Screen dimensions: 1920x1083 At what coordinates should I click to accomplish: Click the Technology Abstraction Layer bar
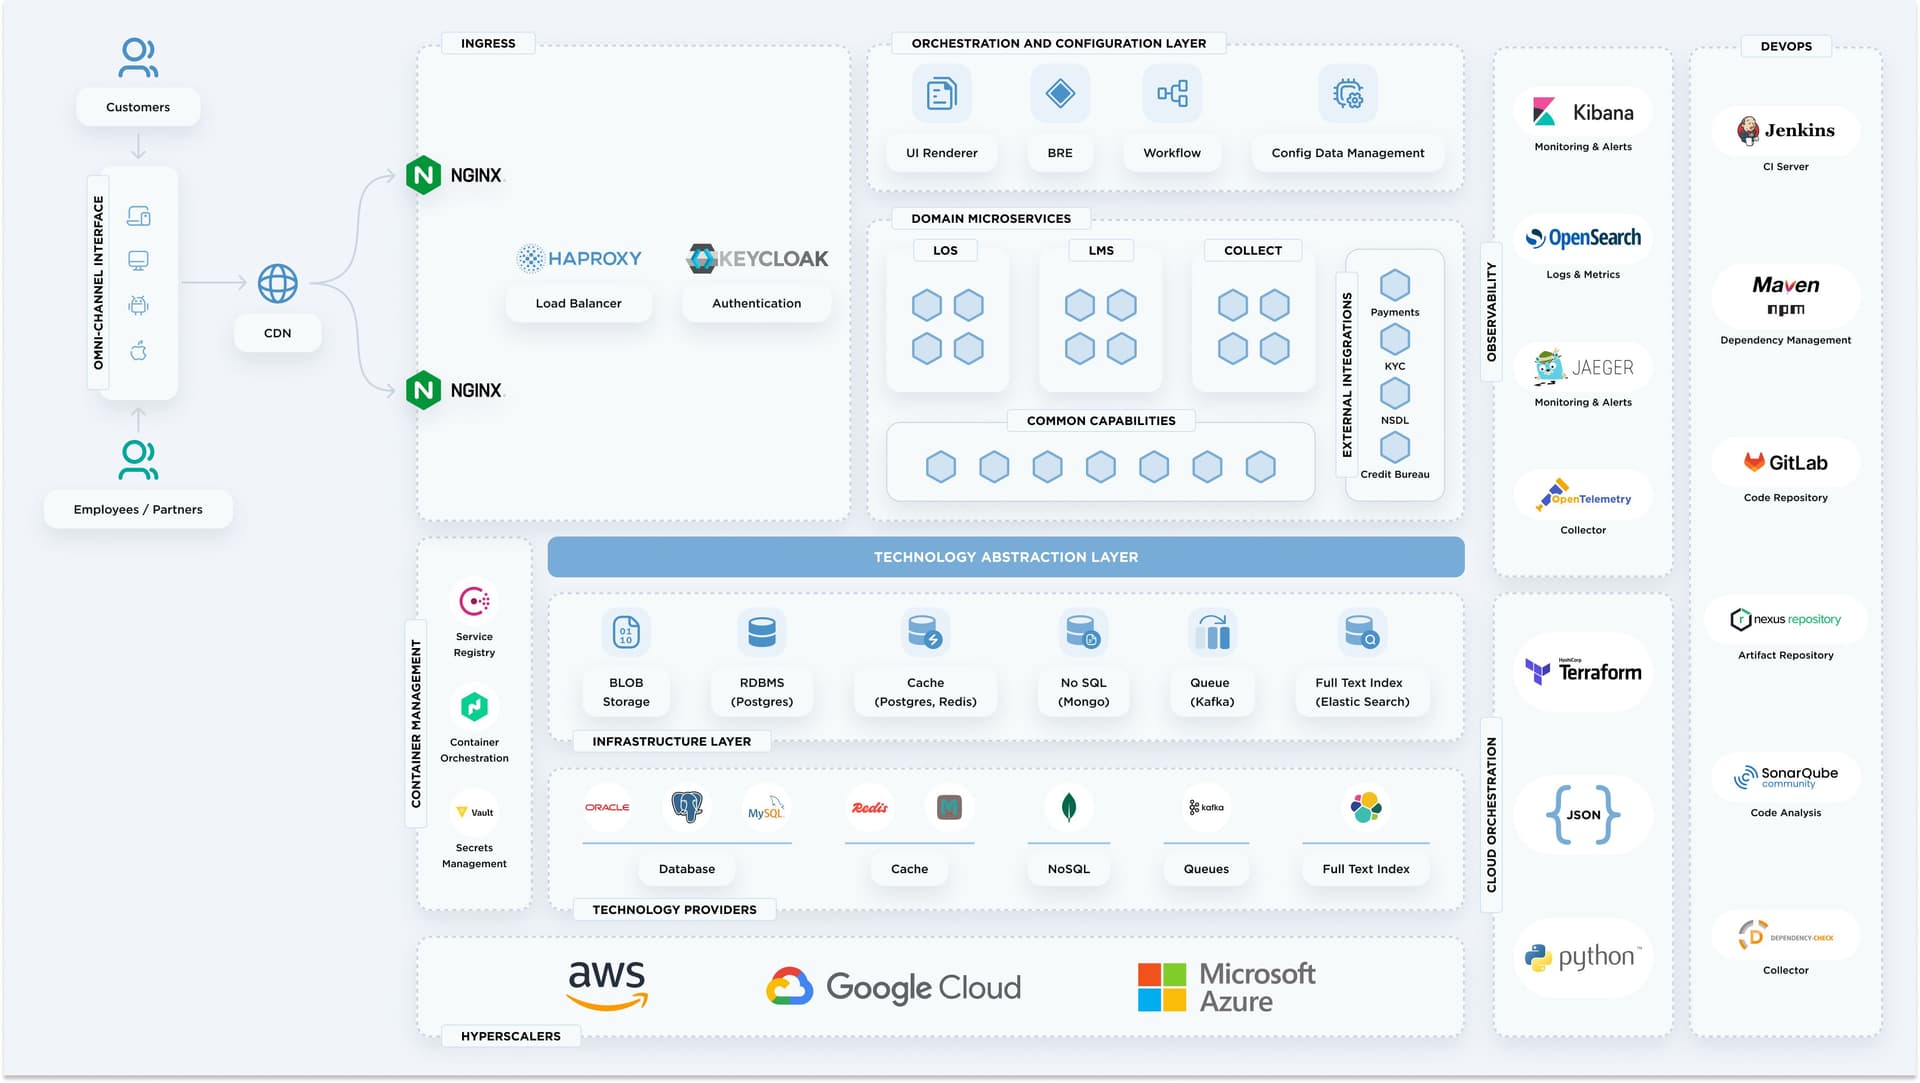(1005, 557)
